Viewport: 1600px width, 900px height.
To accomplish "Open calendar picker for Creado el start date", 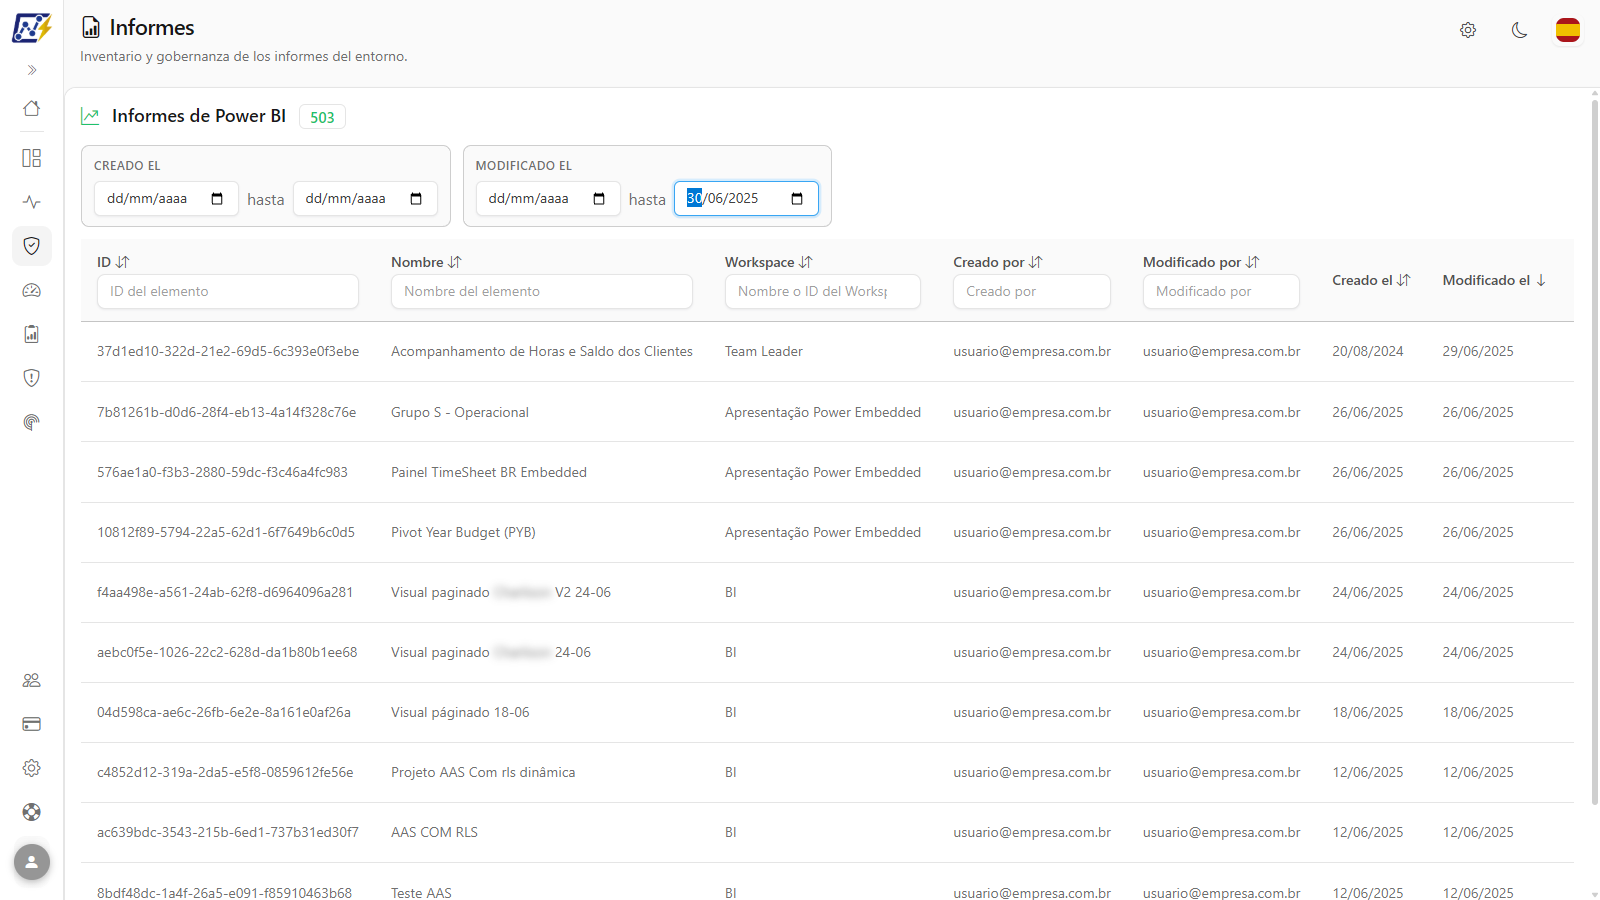I will click(217, 199).
